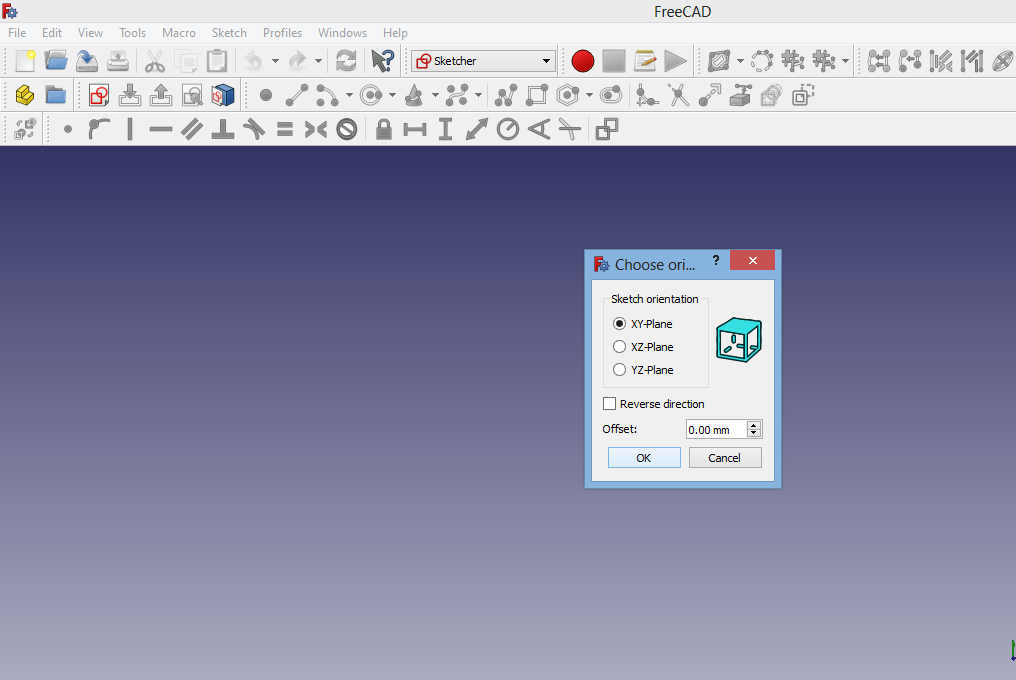This screenshot has width=1016, height=680.
Task: Expand the undo history arrow
Action: pyautogui.click(x=275, y=61)
